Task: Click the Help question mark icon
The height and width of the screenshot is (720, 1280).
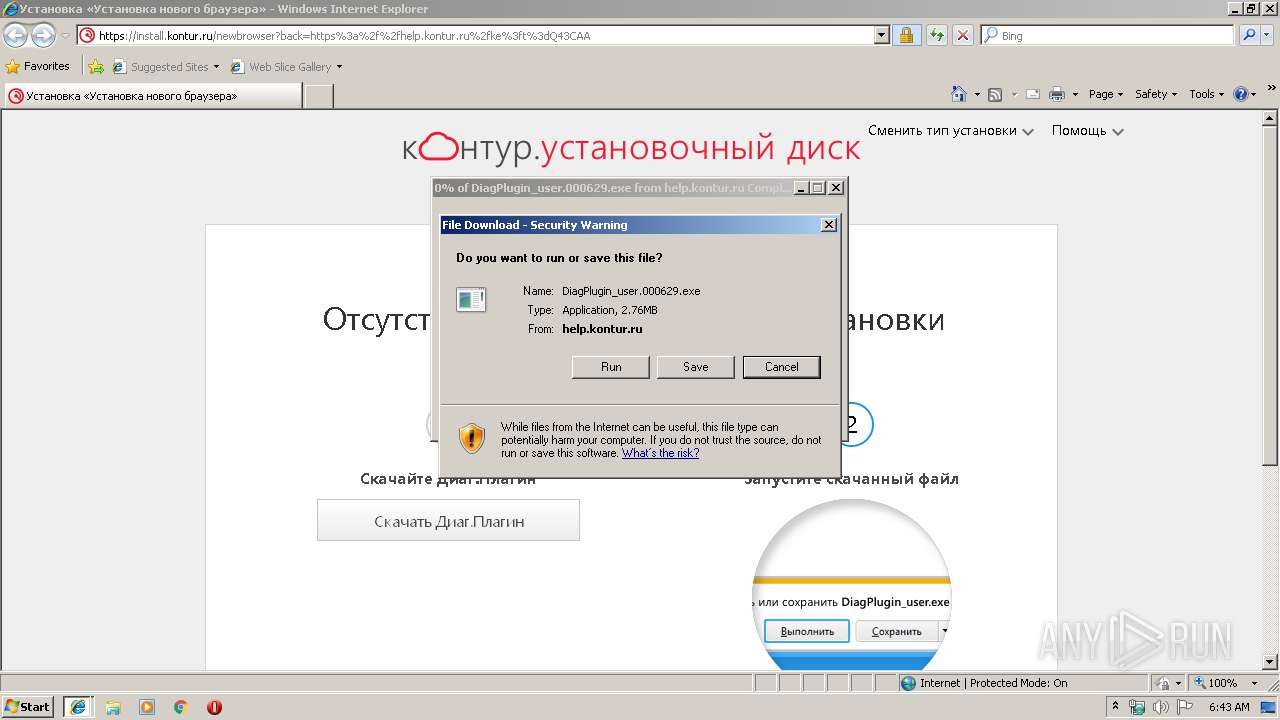Action: [1241, 94]
